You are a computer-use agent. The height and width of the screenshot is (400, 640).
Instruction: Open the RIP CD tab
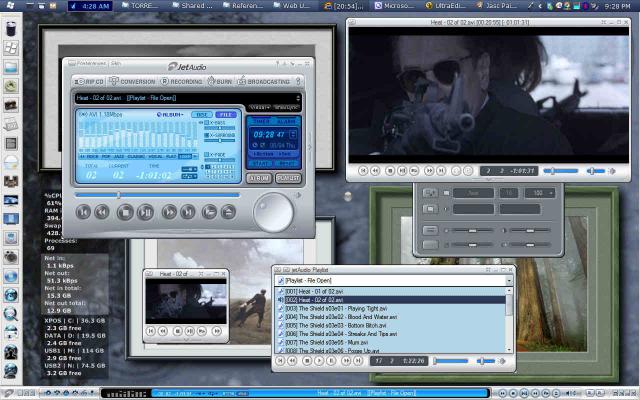pos(89,82)
